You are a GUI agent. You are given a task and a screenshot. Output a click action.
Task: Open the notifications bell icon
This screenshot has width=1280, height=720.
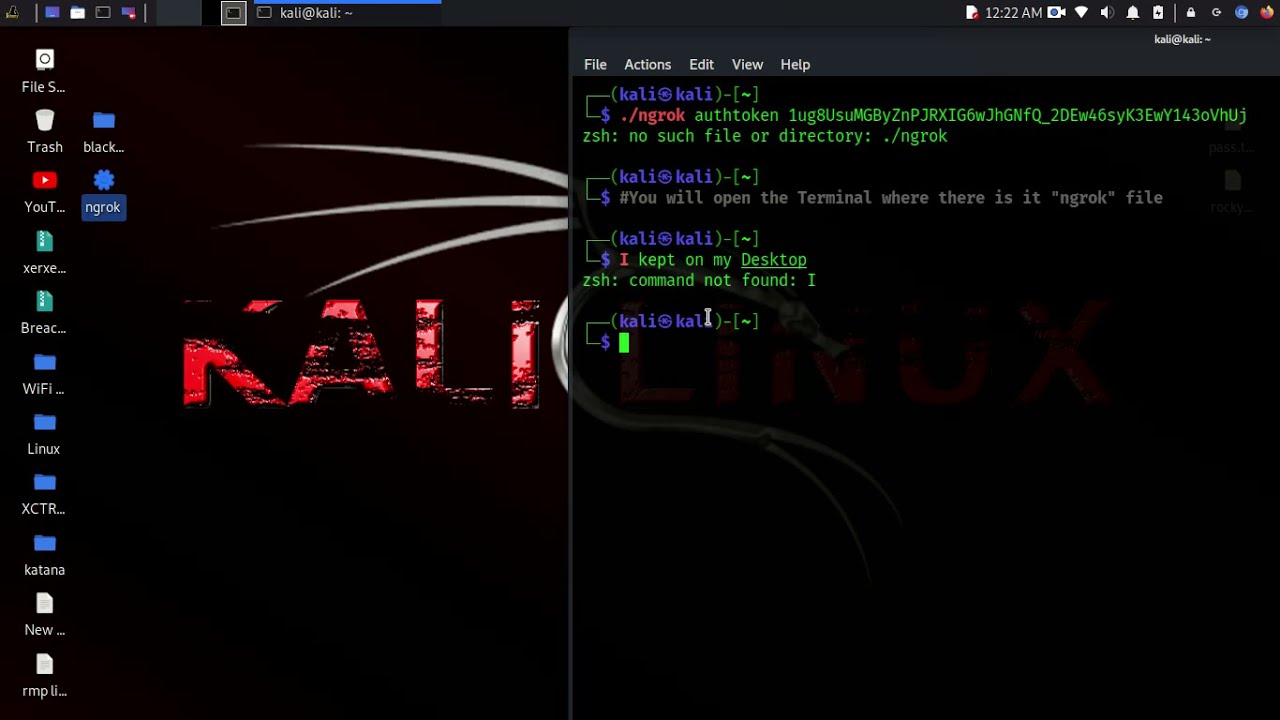[x=1133, y=13]
